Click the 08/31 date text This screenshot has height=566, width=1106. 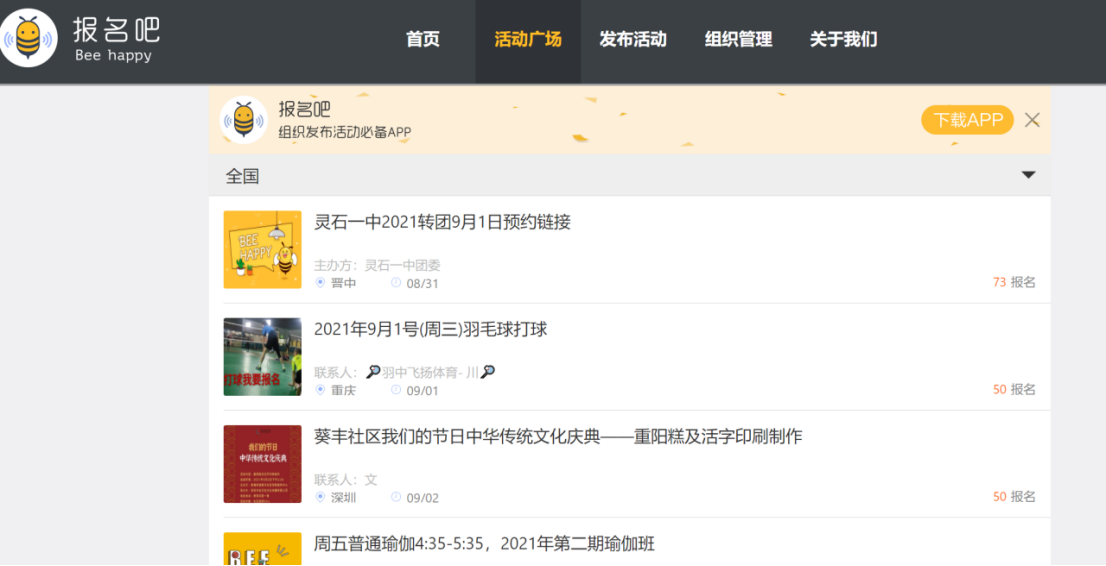click(423, 284)
